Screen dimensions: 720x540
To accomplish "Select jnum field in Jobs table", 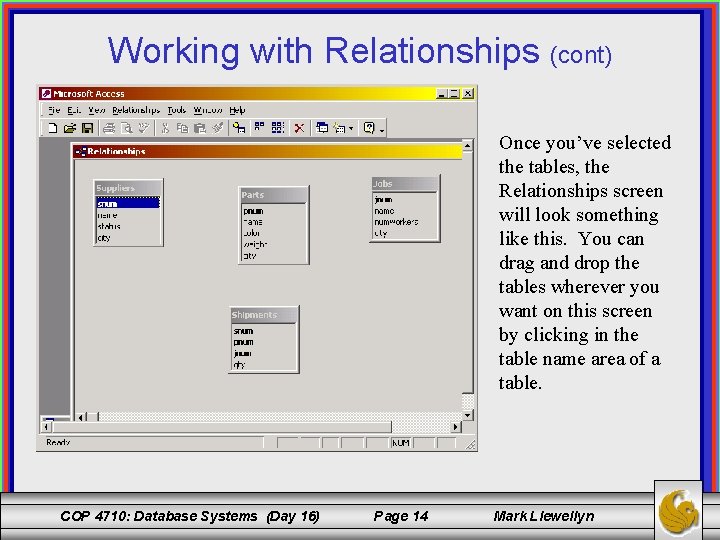I will coord(405,199).
